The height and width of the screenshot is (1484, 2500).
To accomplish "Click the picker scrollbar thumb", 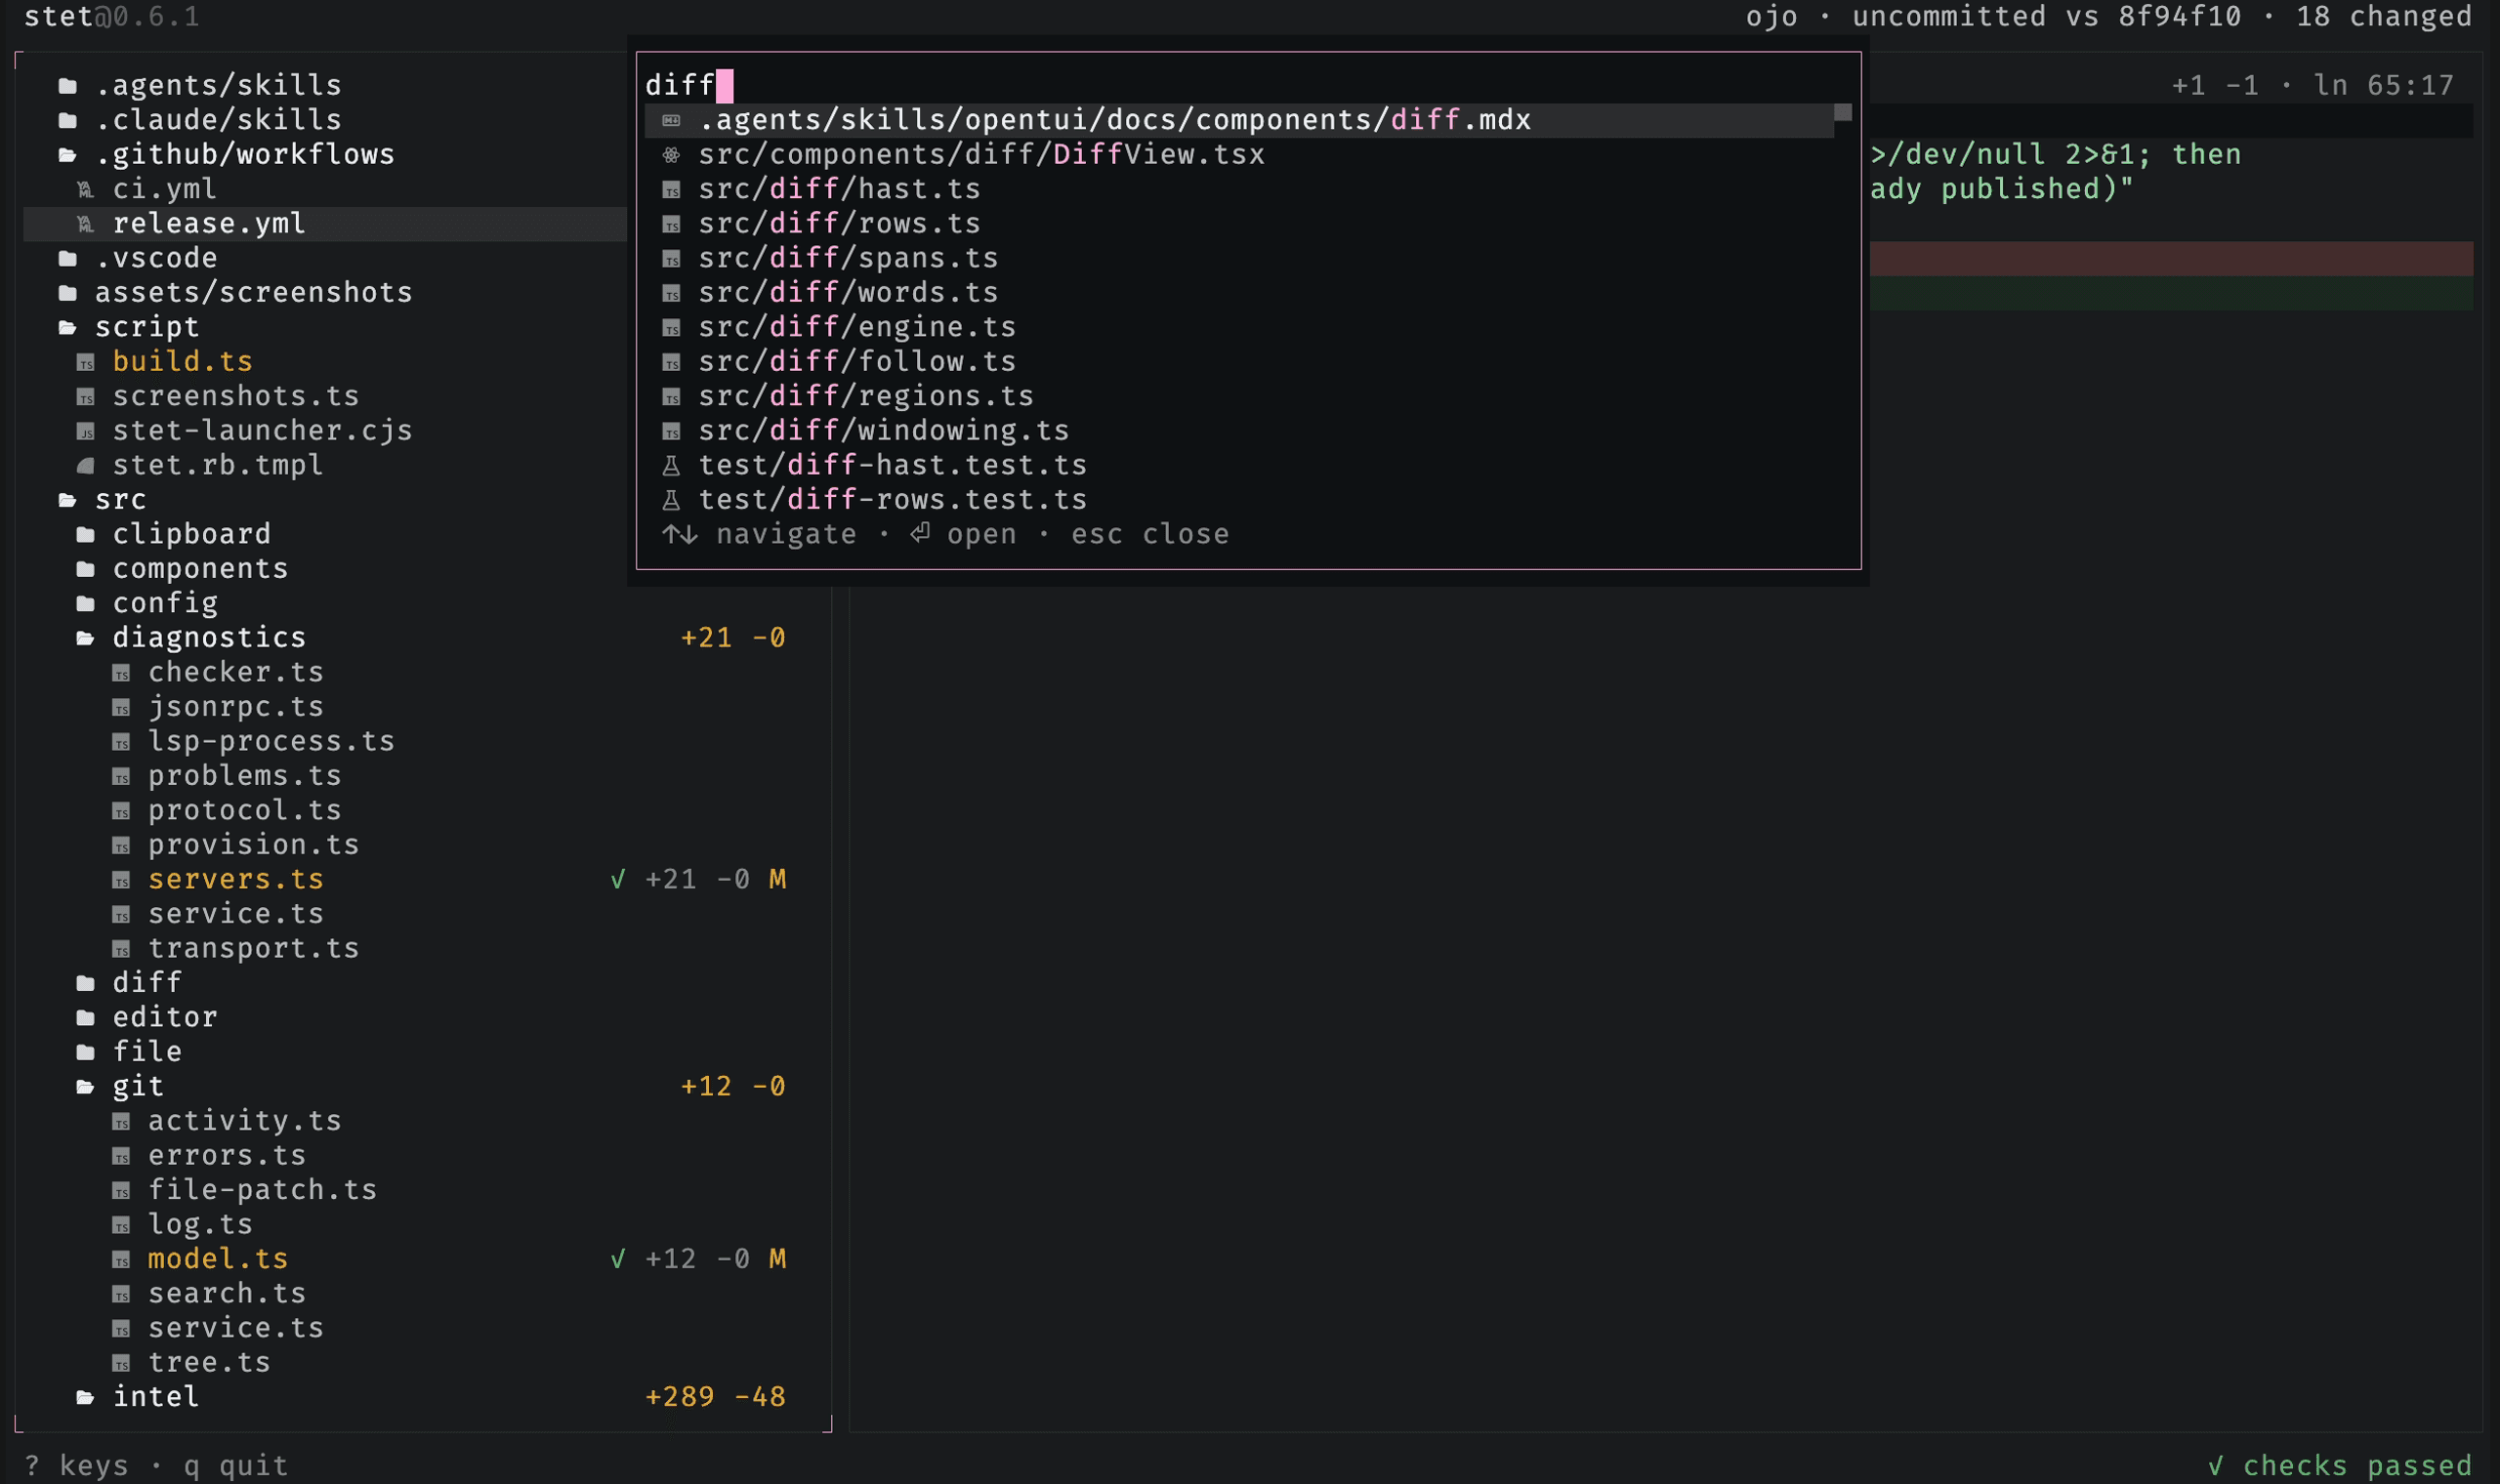I will click(x=1843, y=112).
